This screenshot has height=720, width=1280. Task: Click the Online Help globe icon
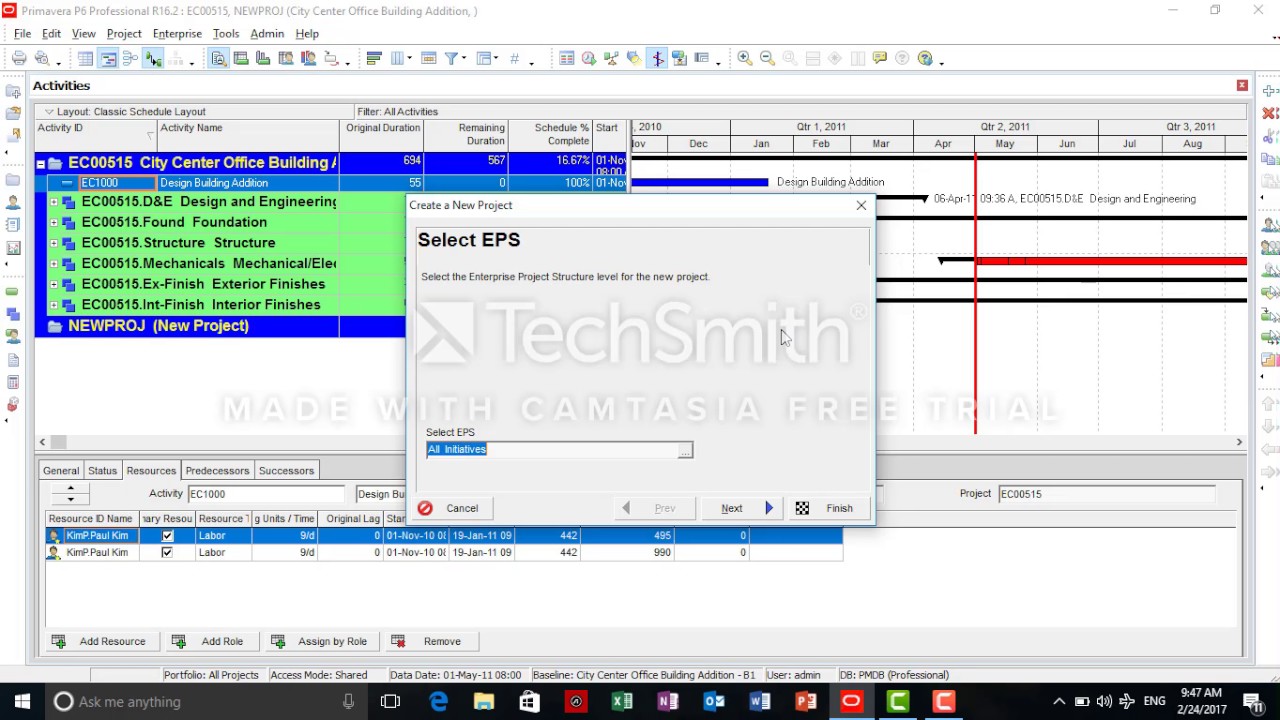pos(925,58)
